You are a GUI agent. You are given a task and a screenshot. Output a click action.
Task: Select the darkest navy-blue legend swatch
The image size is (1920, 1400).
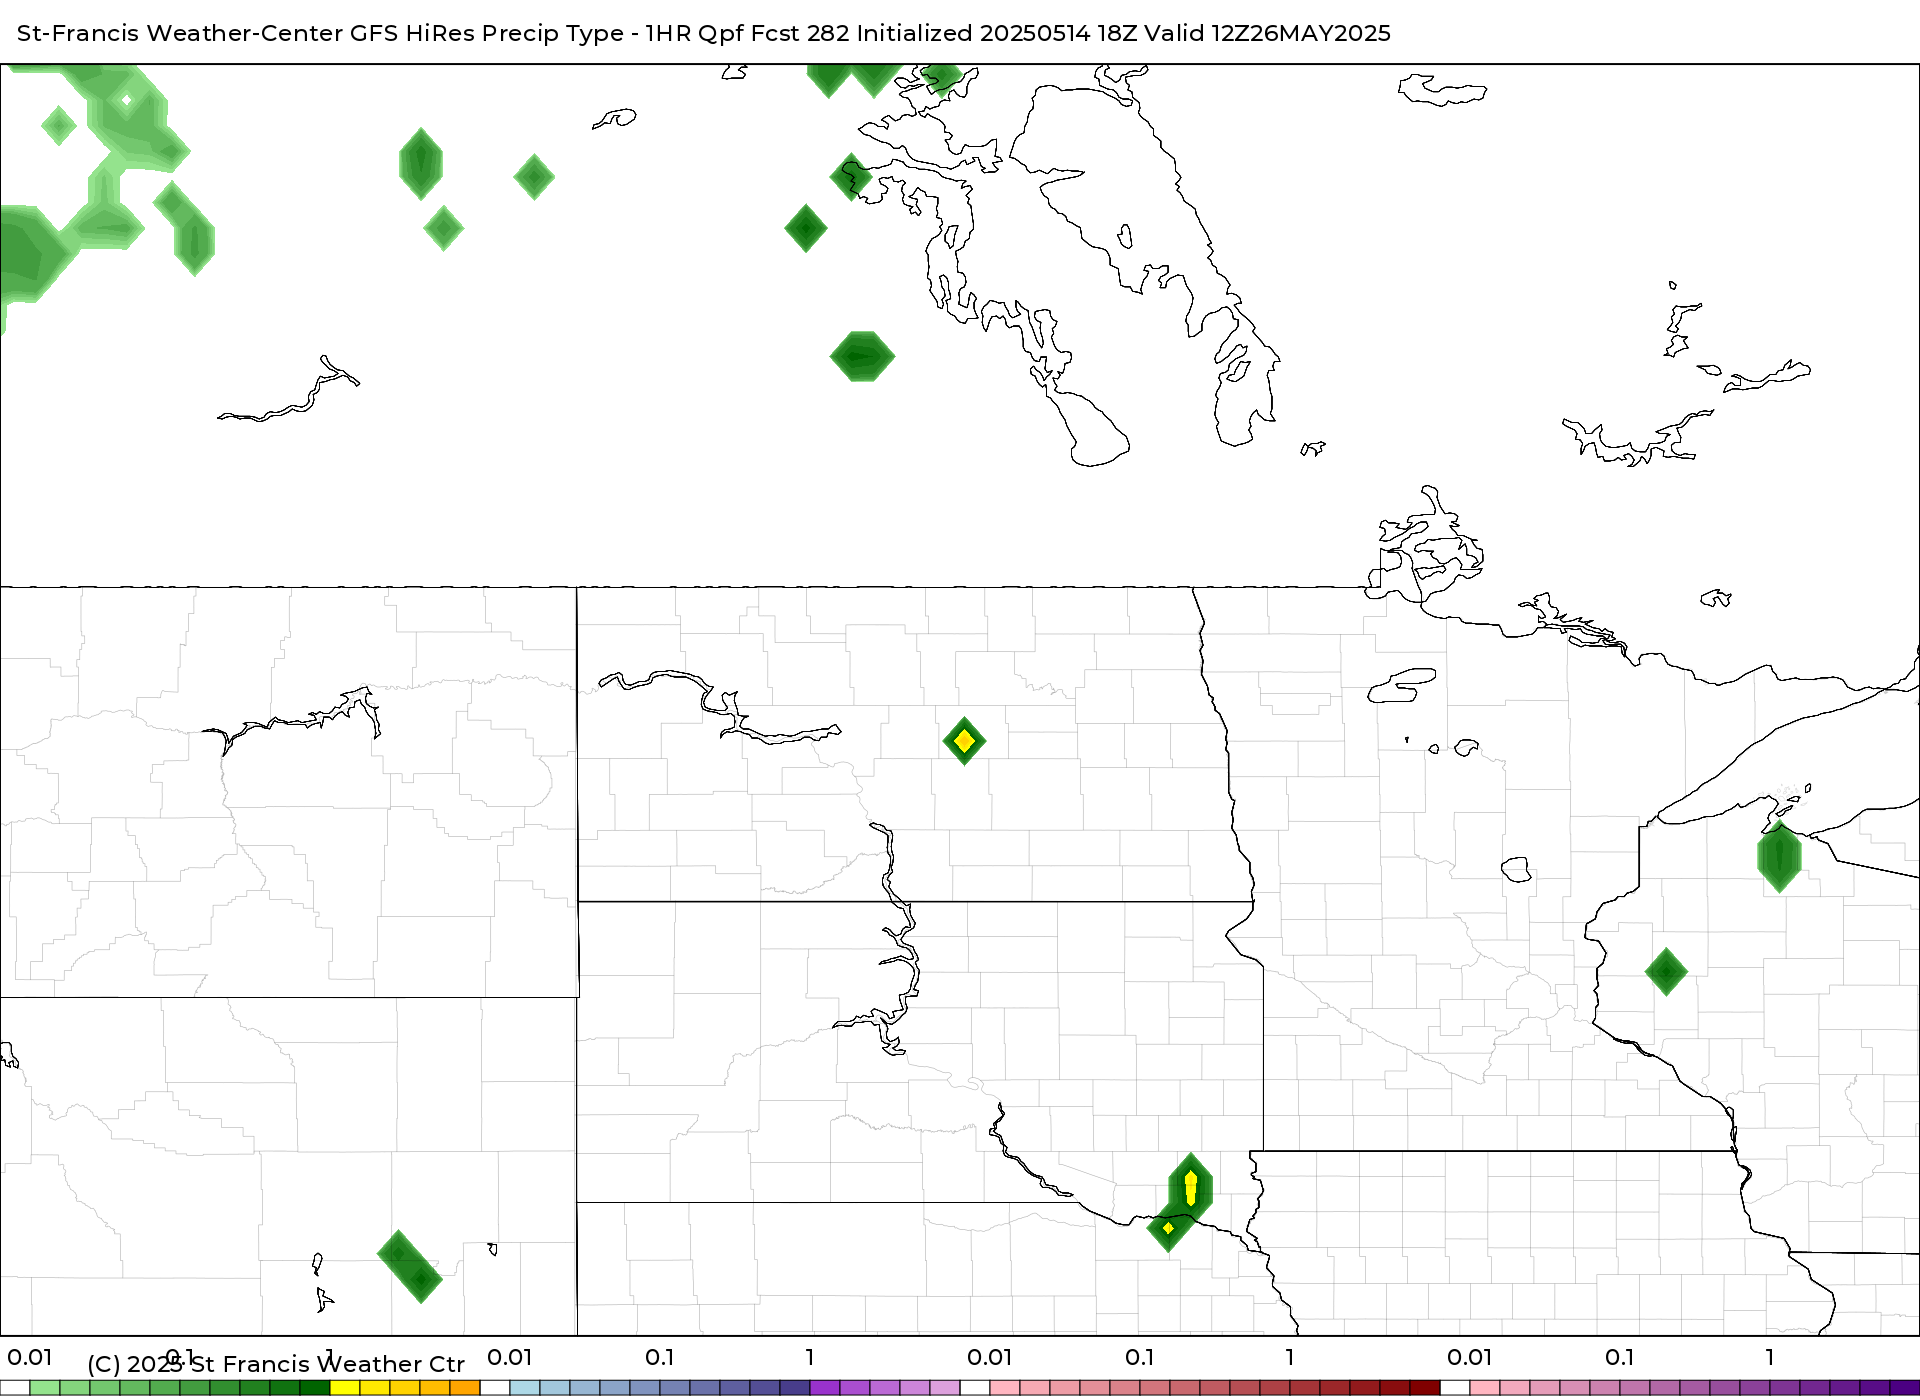(x=795, y=1388)
